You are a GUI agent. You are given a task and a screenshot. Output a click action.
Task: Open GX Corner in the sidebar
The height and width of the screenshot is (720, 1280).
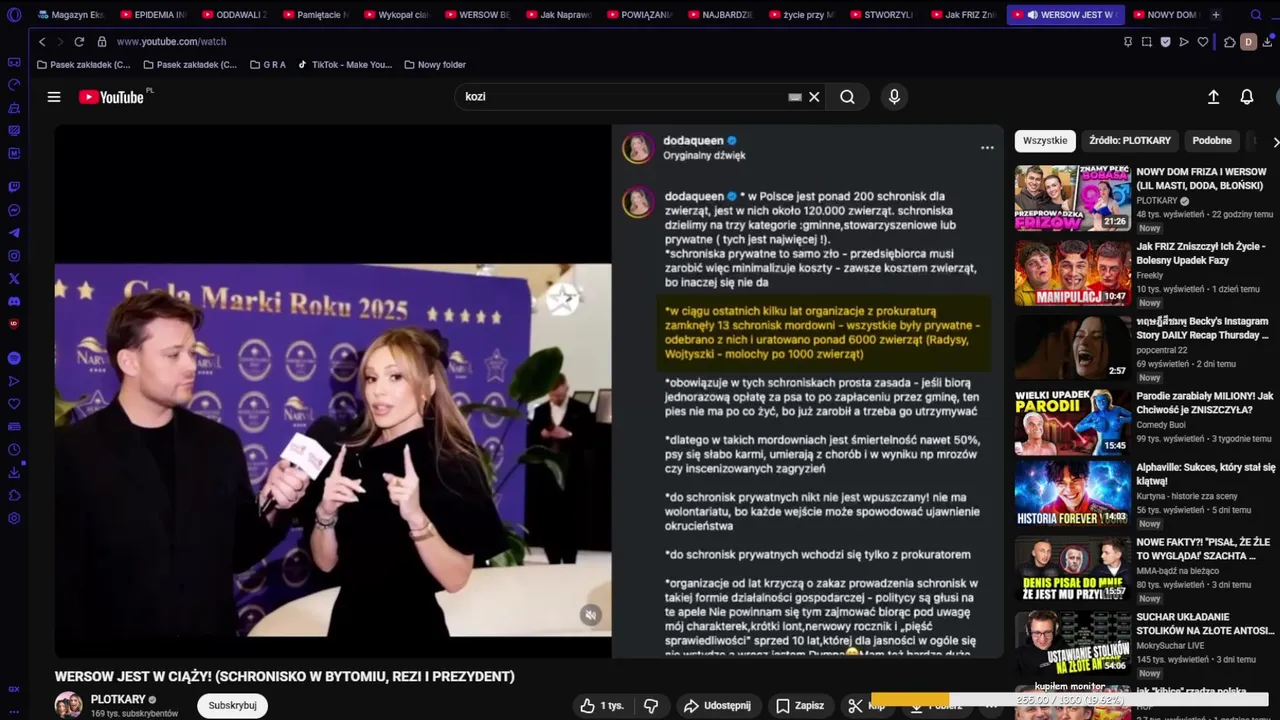coord(14,689)
